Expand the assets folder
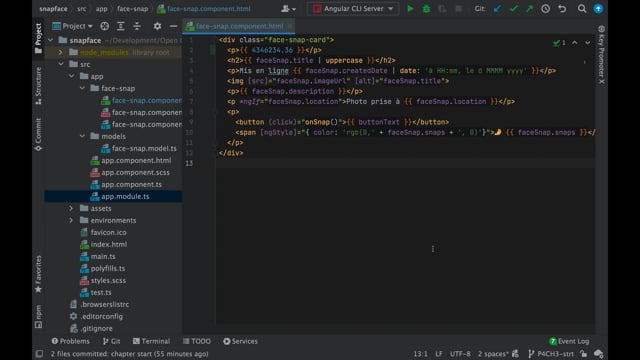 coord(71,208)
